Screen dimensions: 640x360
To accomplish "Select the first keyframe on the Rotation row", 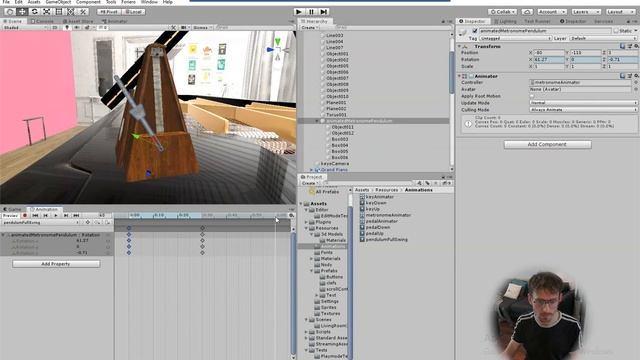I will click(x=129, y=234).
